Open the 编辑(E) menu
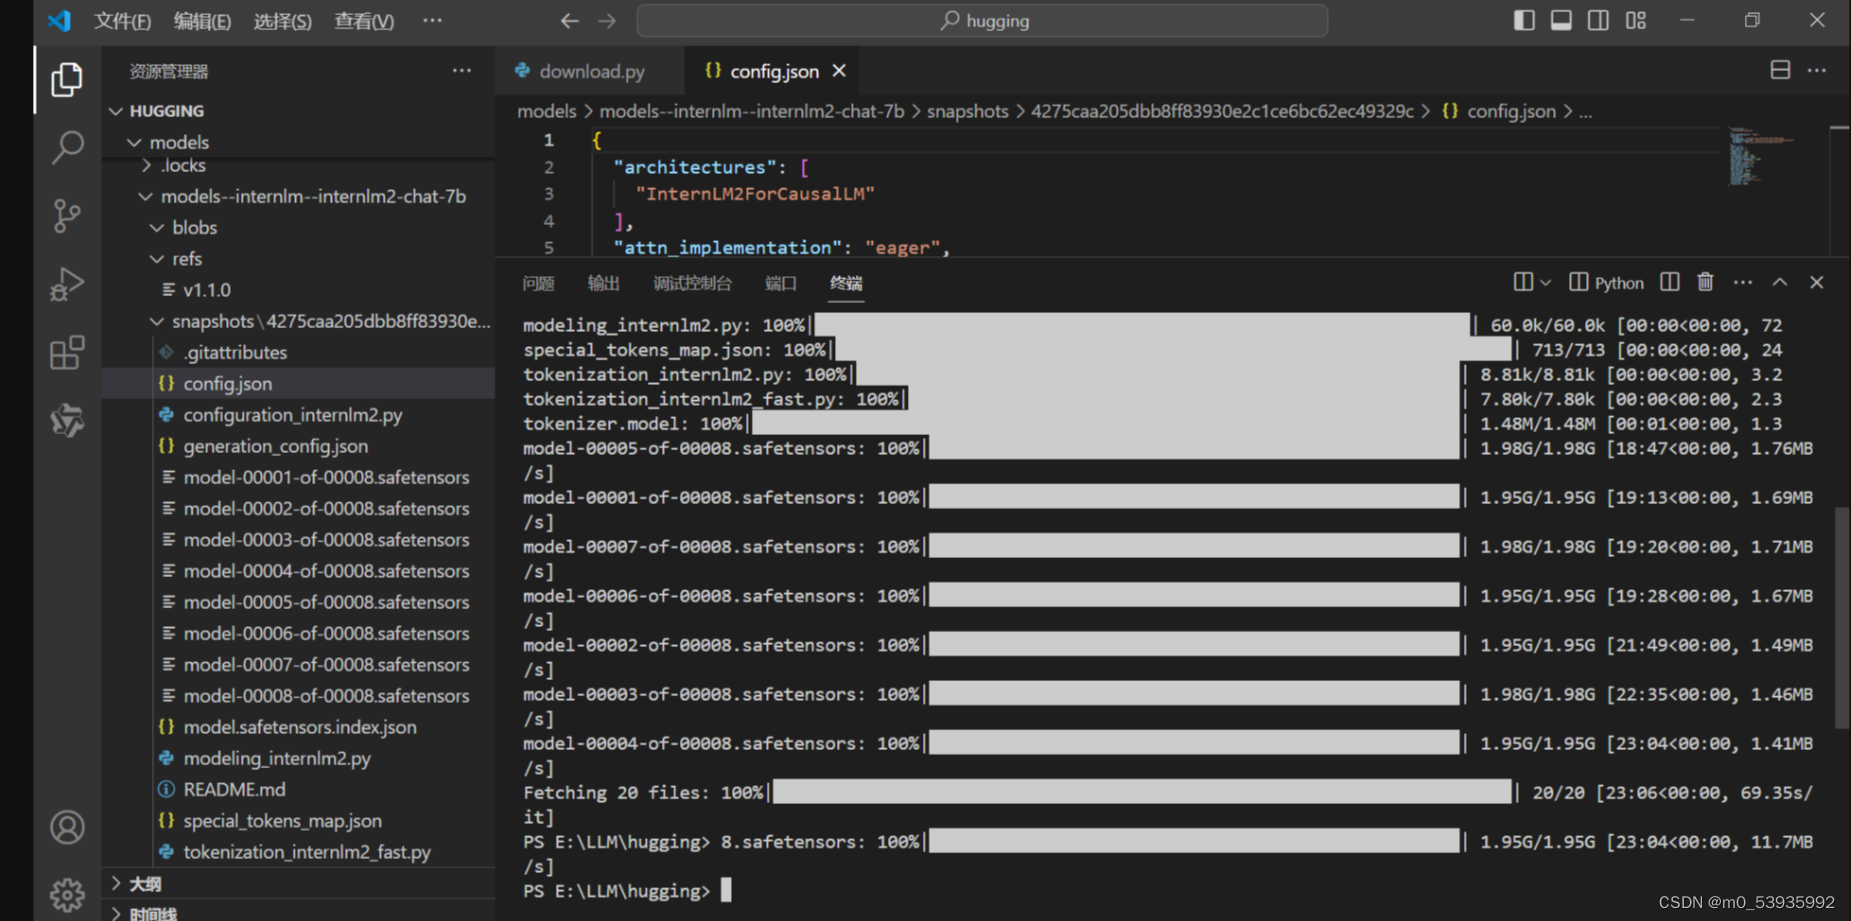Screen dimensions: 1851x921 click(202, 21)
